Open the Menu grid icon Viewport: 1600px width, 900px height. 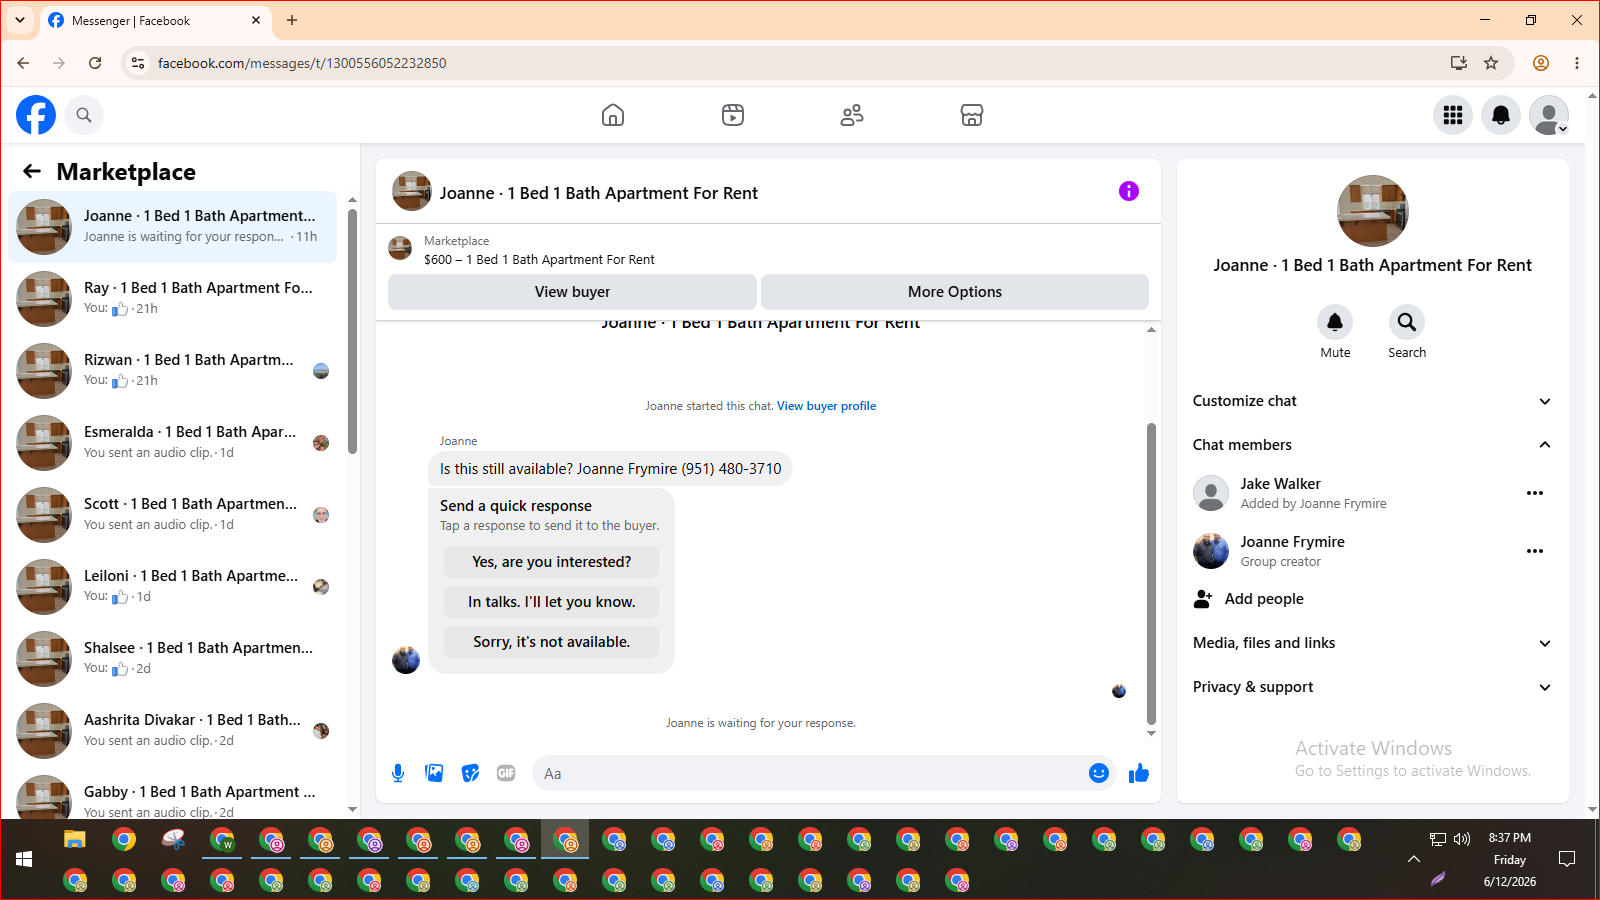(x=1453, y=115)
